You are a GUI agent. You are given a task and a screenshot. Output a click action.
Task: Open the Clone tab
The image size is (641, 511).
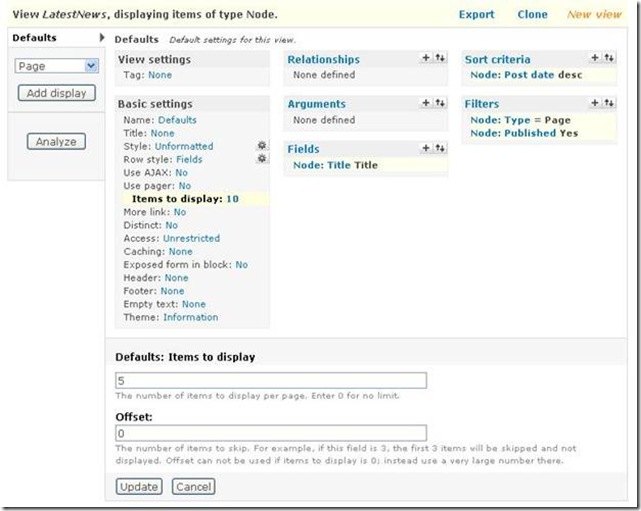tap(532, 15)
